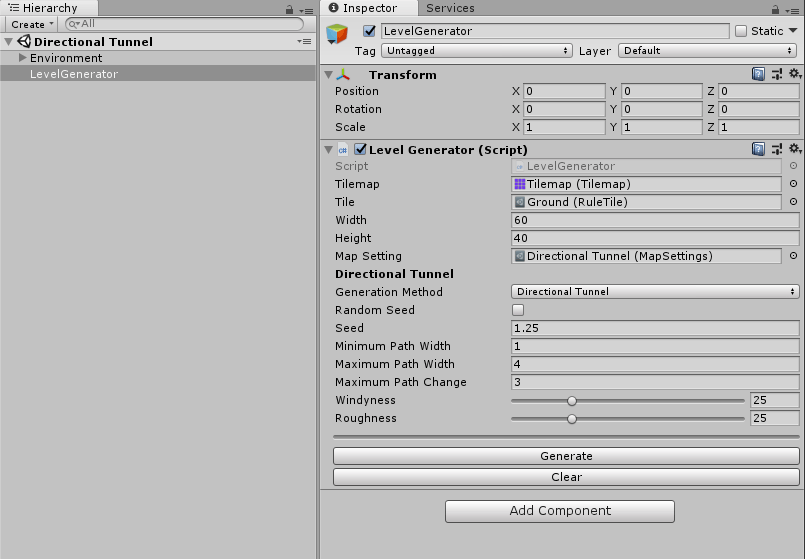Click the Directional Tunnel (MapSettings) object field

point(646,256)
